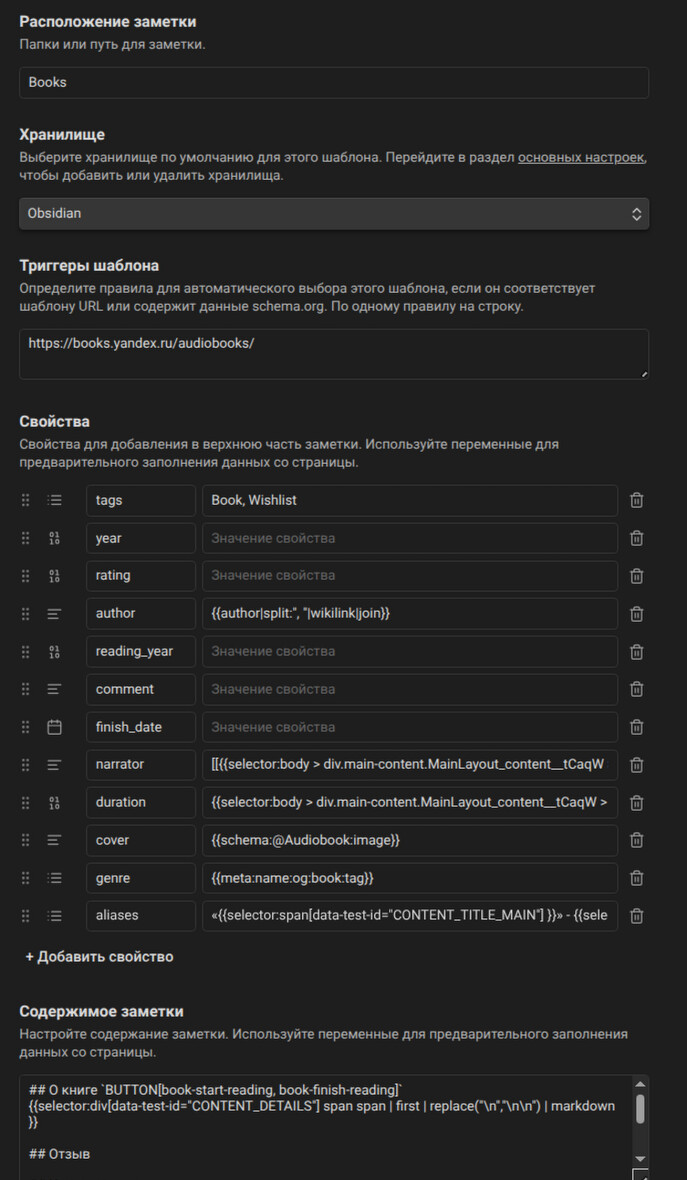Remove the aliases property via trash icon
Image resolution: width=687 pixels, height=1180 pixels.
636,916
